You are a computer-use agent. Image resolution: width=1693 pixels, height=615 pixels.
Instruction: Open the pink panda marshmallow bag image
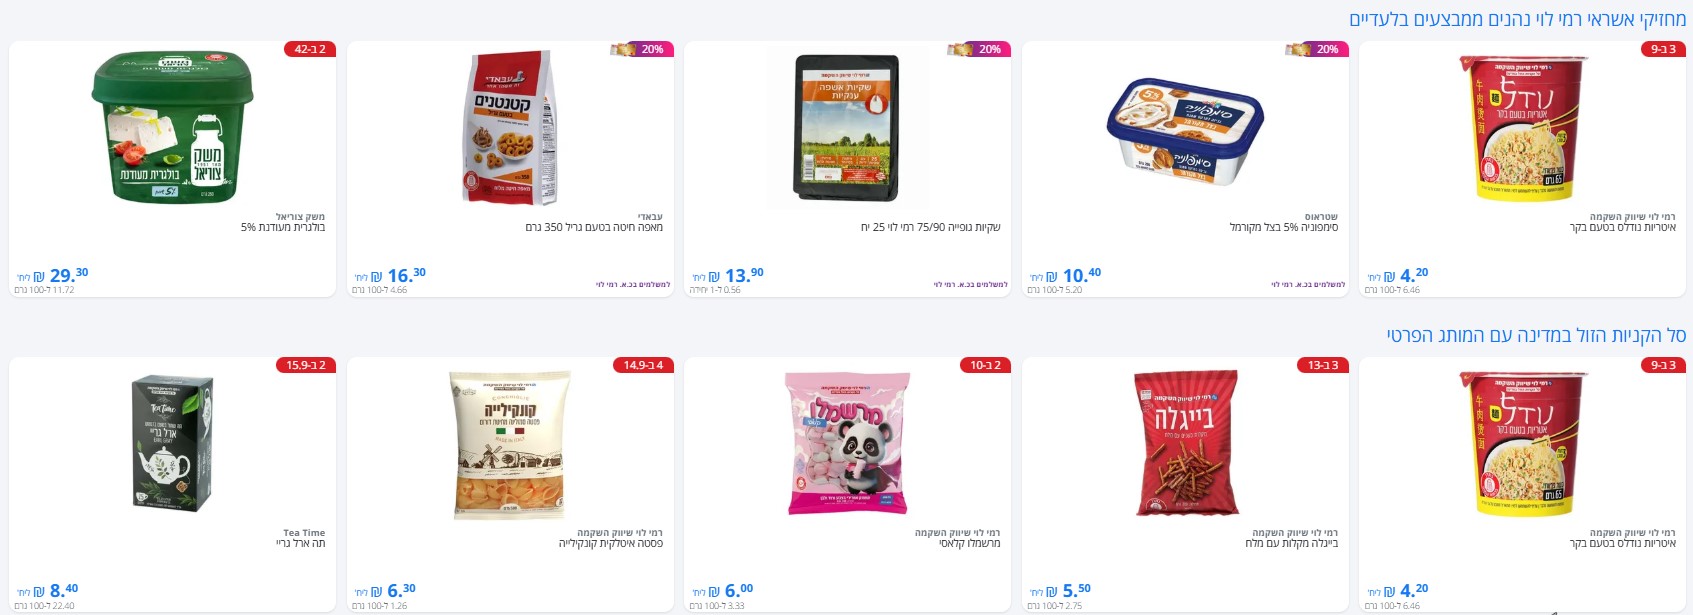pos(847,443)
